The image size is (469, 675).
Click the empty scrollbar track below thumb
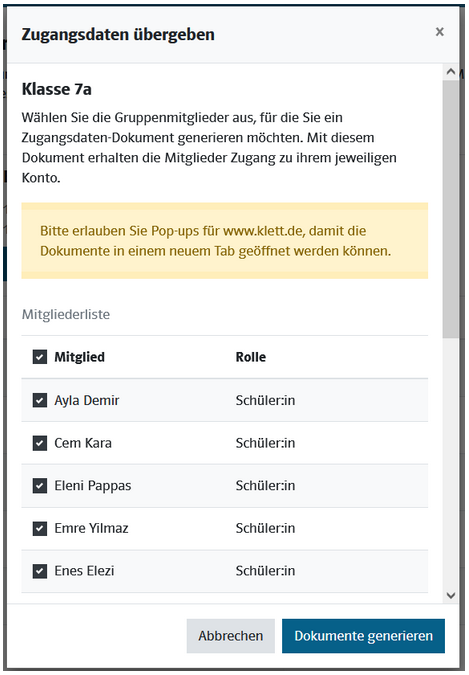pyautogui.click(x=451, y=463)
